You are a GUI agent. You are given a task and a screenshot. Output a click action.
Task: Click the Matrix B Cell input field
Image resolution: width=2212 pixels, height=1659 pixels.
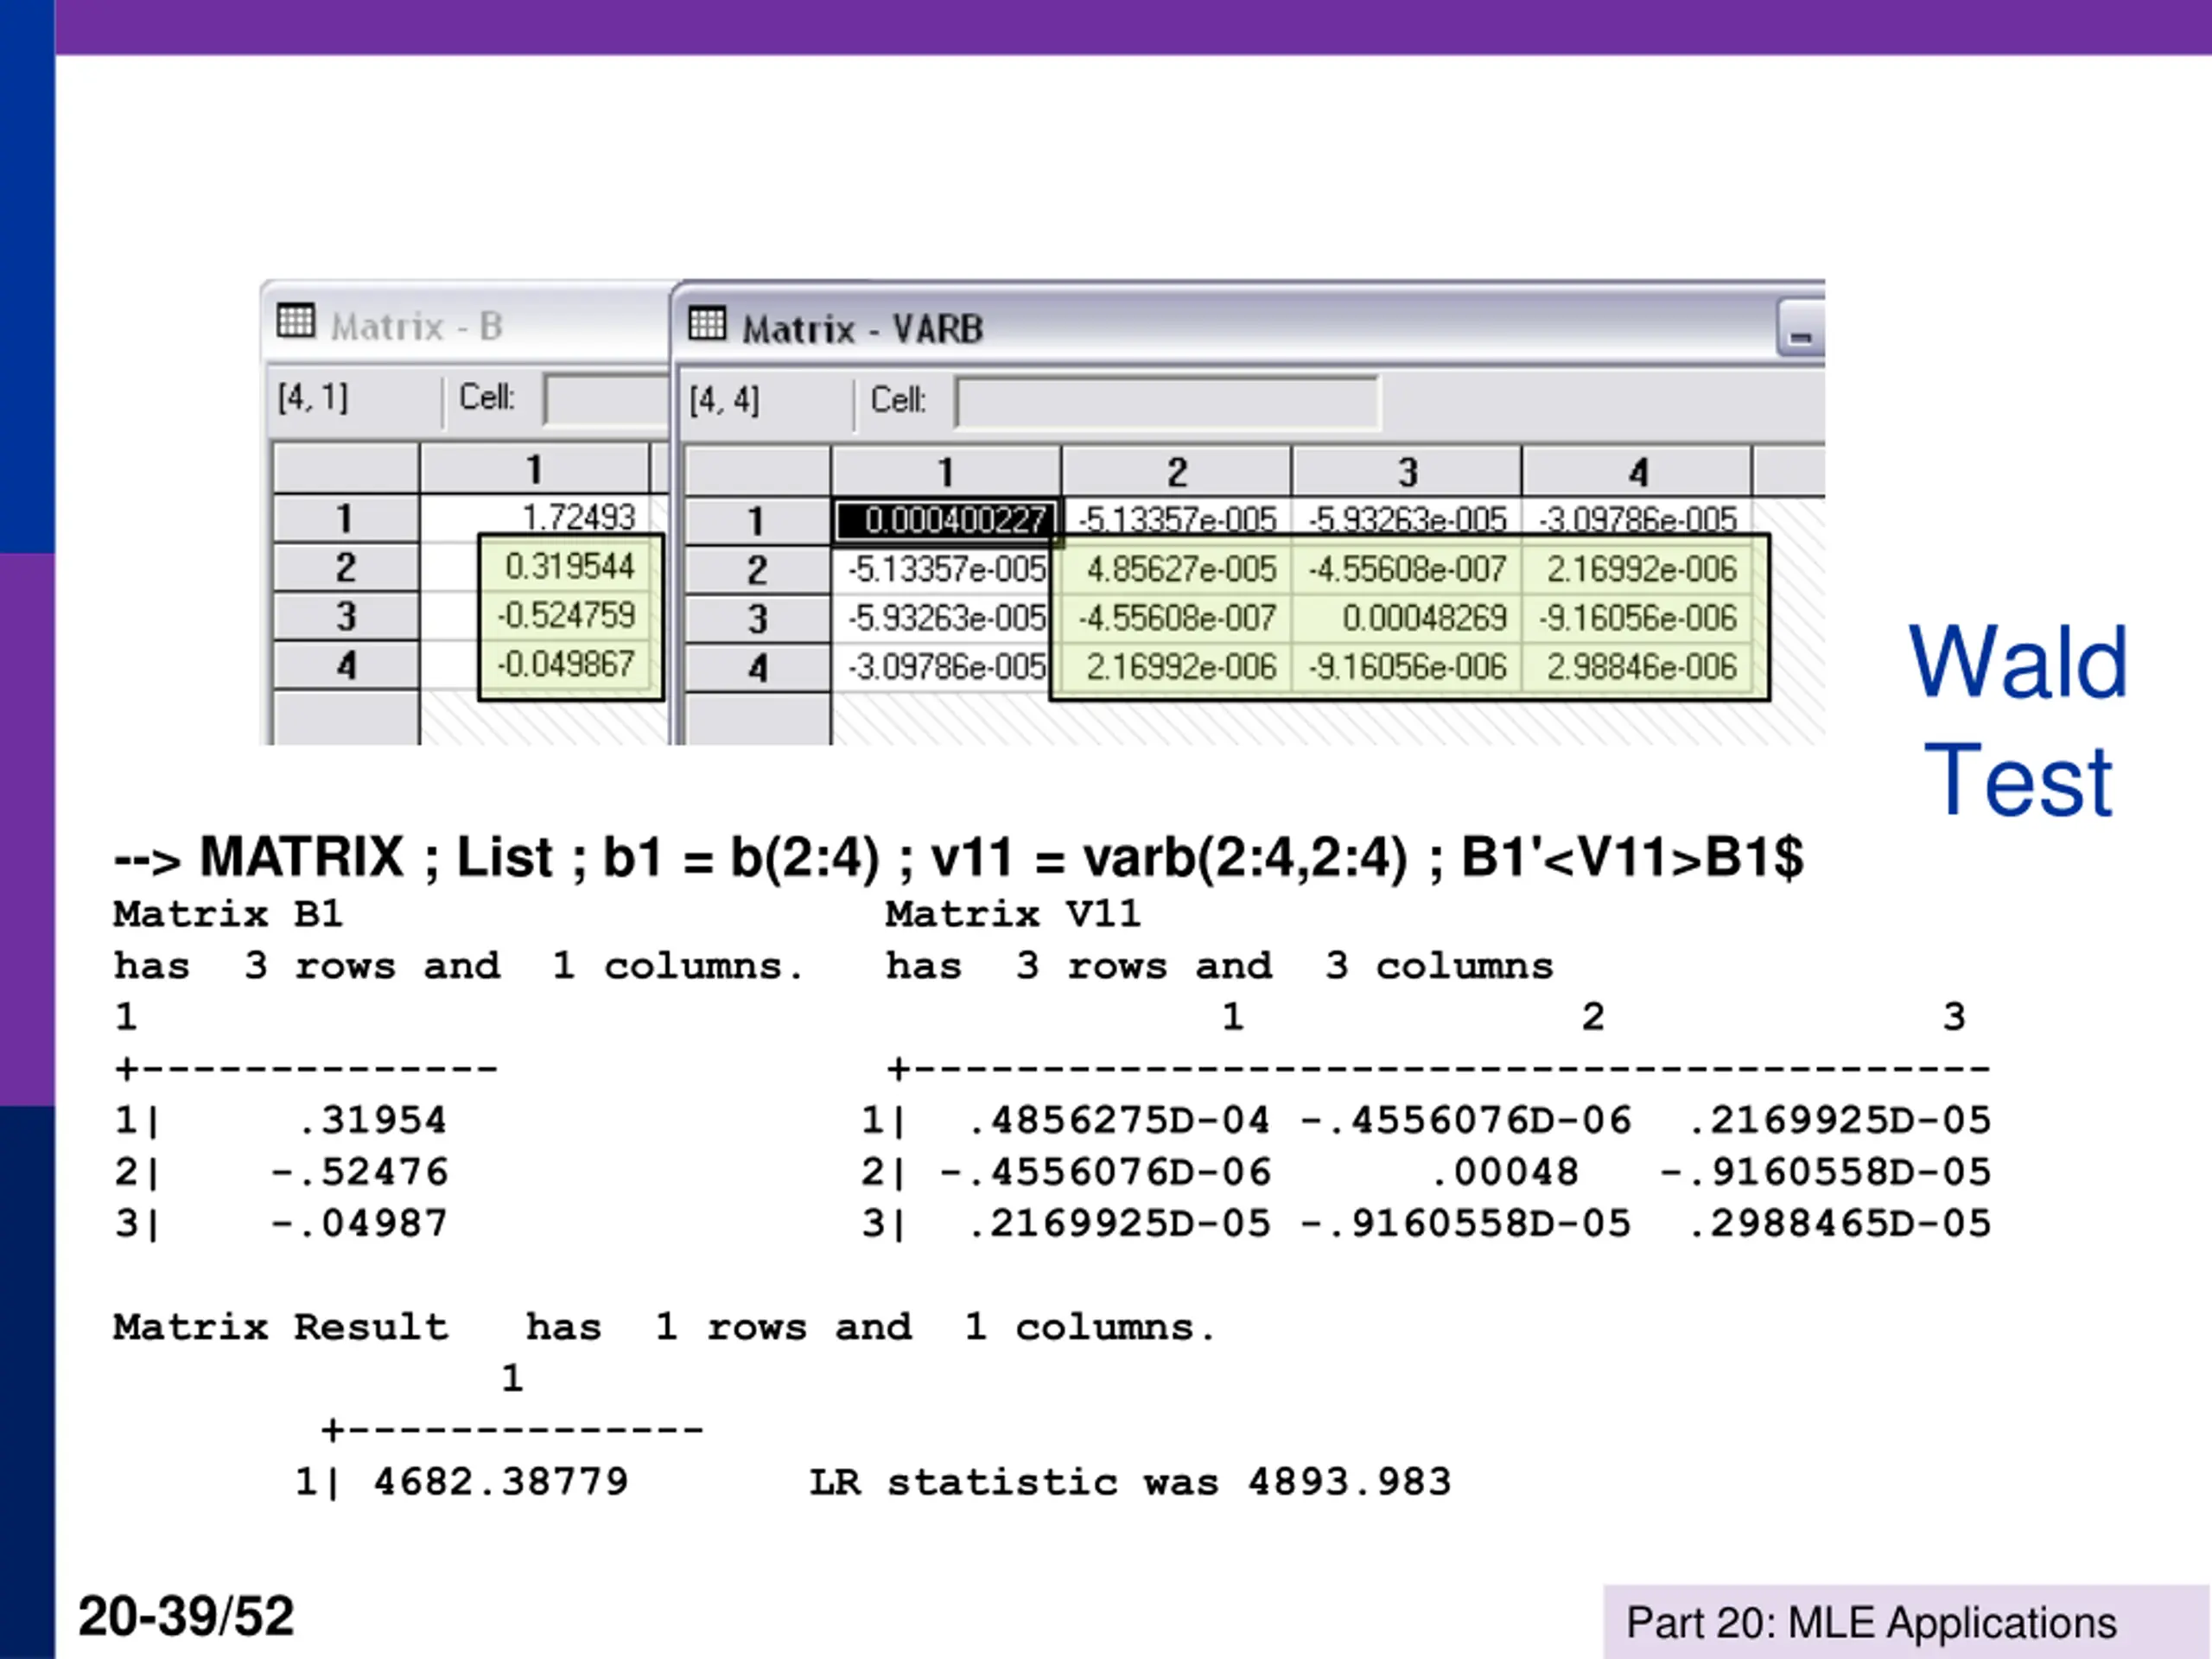pyautogui.click(x=606, y=399)
